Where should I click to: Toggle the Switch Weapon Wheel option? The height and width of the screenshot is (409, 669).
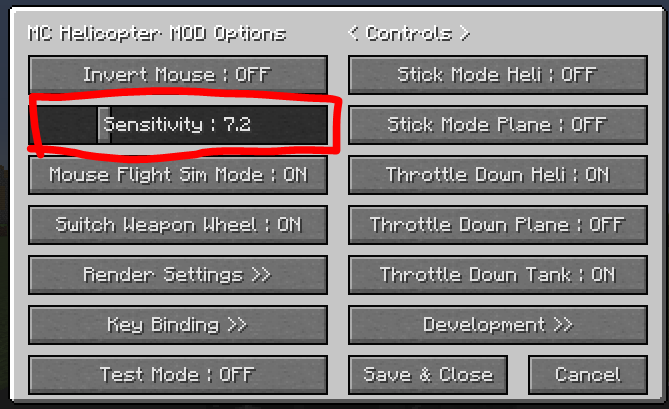click(x=178, y=225)
